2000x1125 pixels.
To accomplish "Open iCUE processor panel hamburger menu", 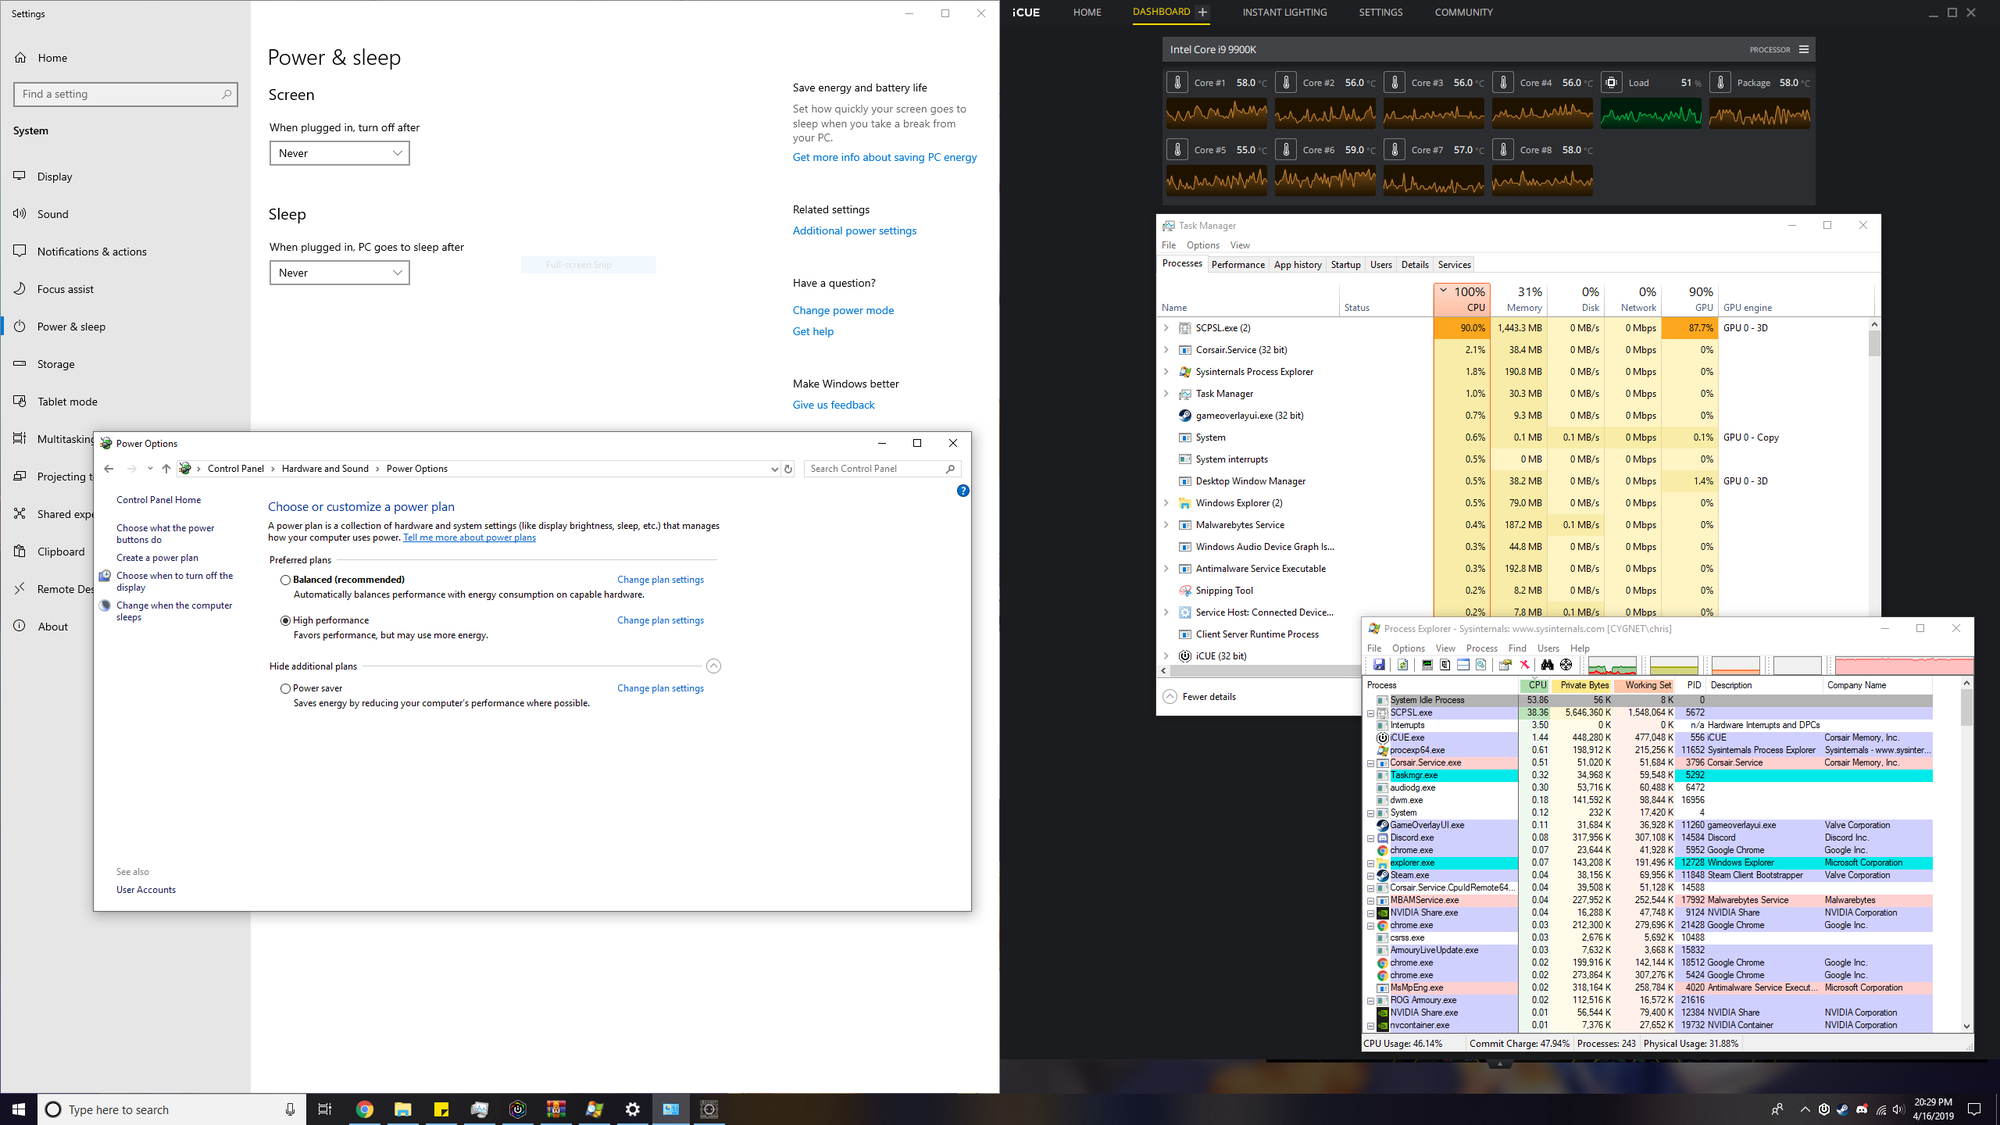I will [1803, 49].
